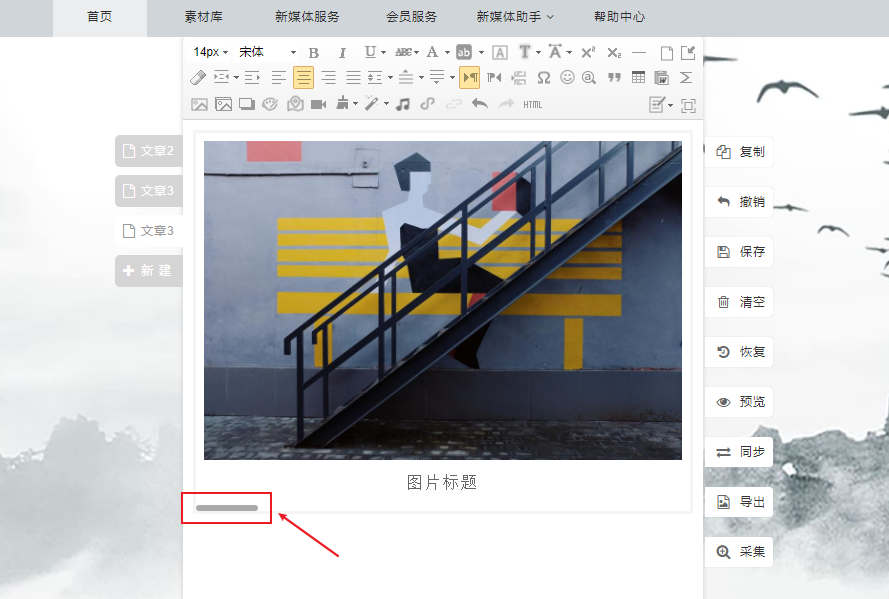
Task: Click the first-line indent icon
Action: pos(221,77)
